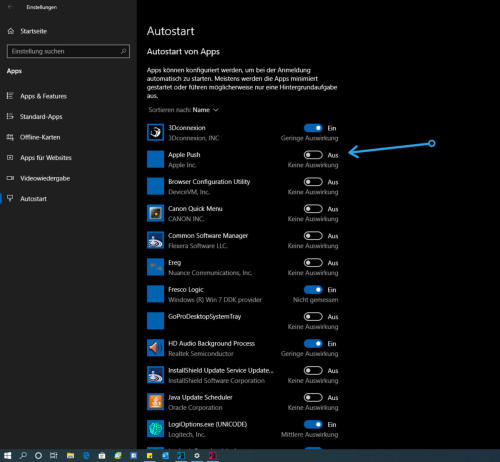Click the LogiOptions.exe app icon
This screenshot has height=462, width=500.
[155, 429]
